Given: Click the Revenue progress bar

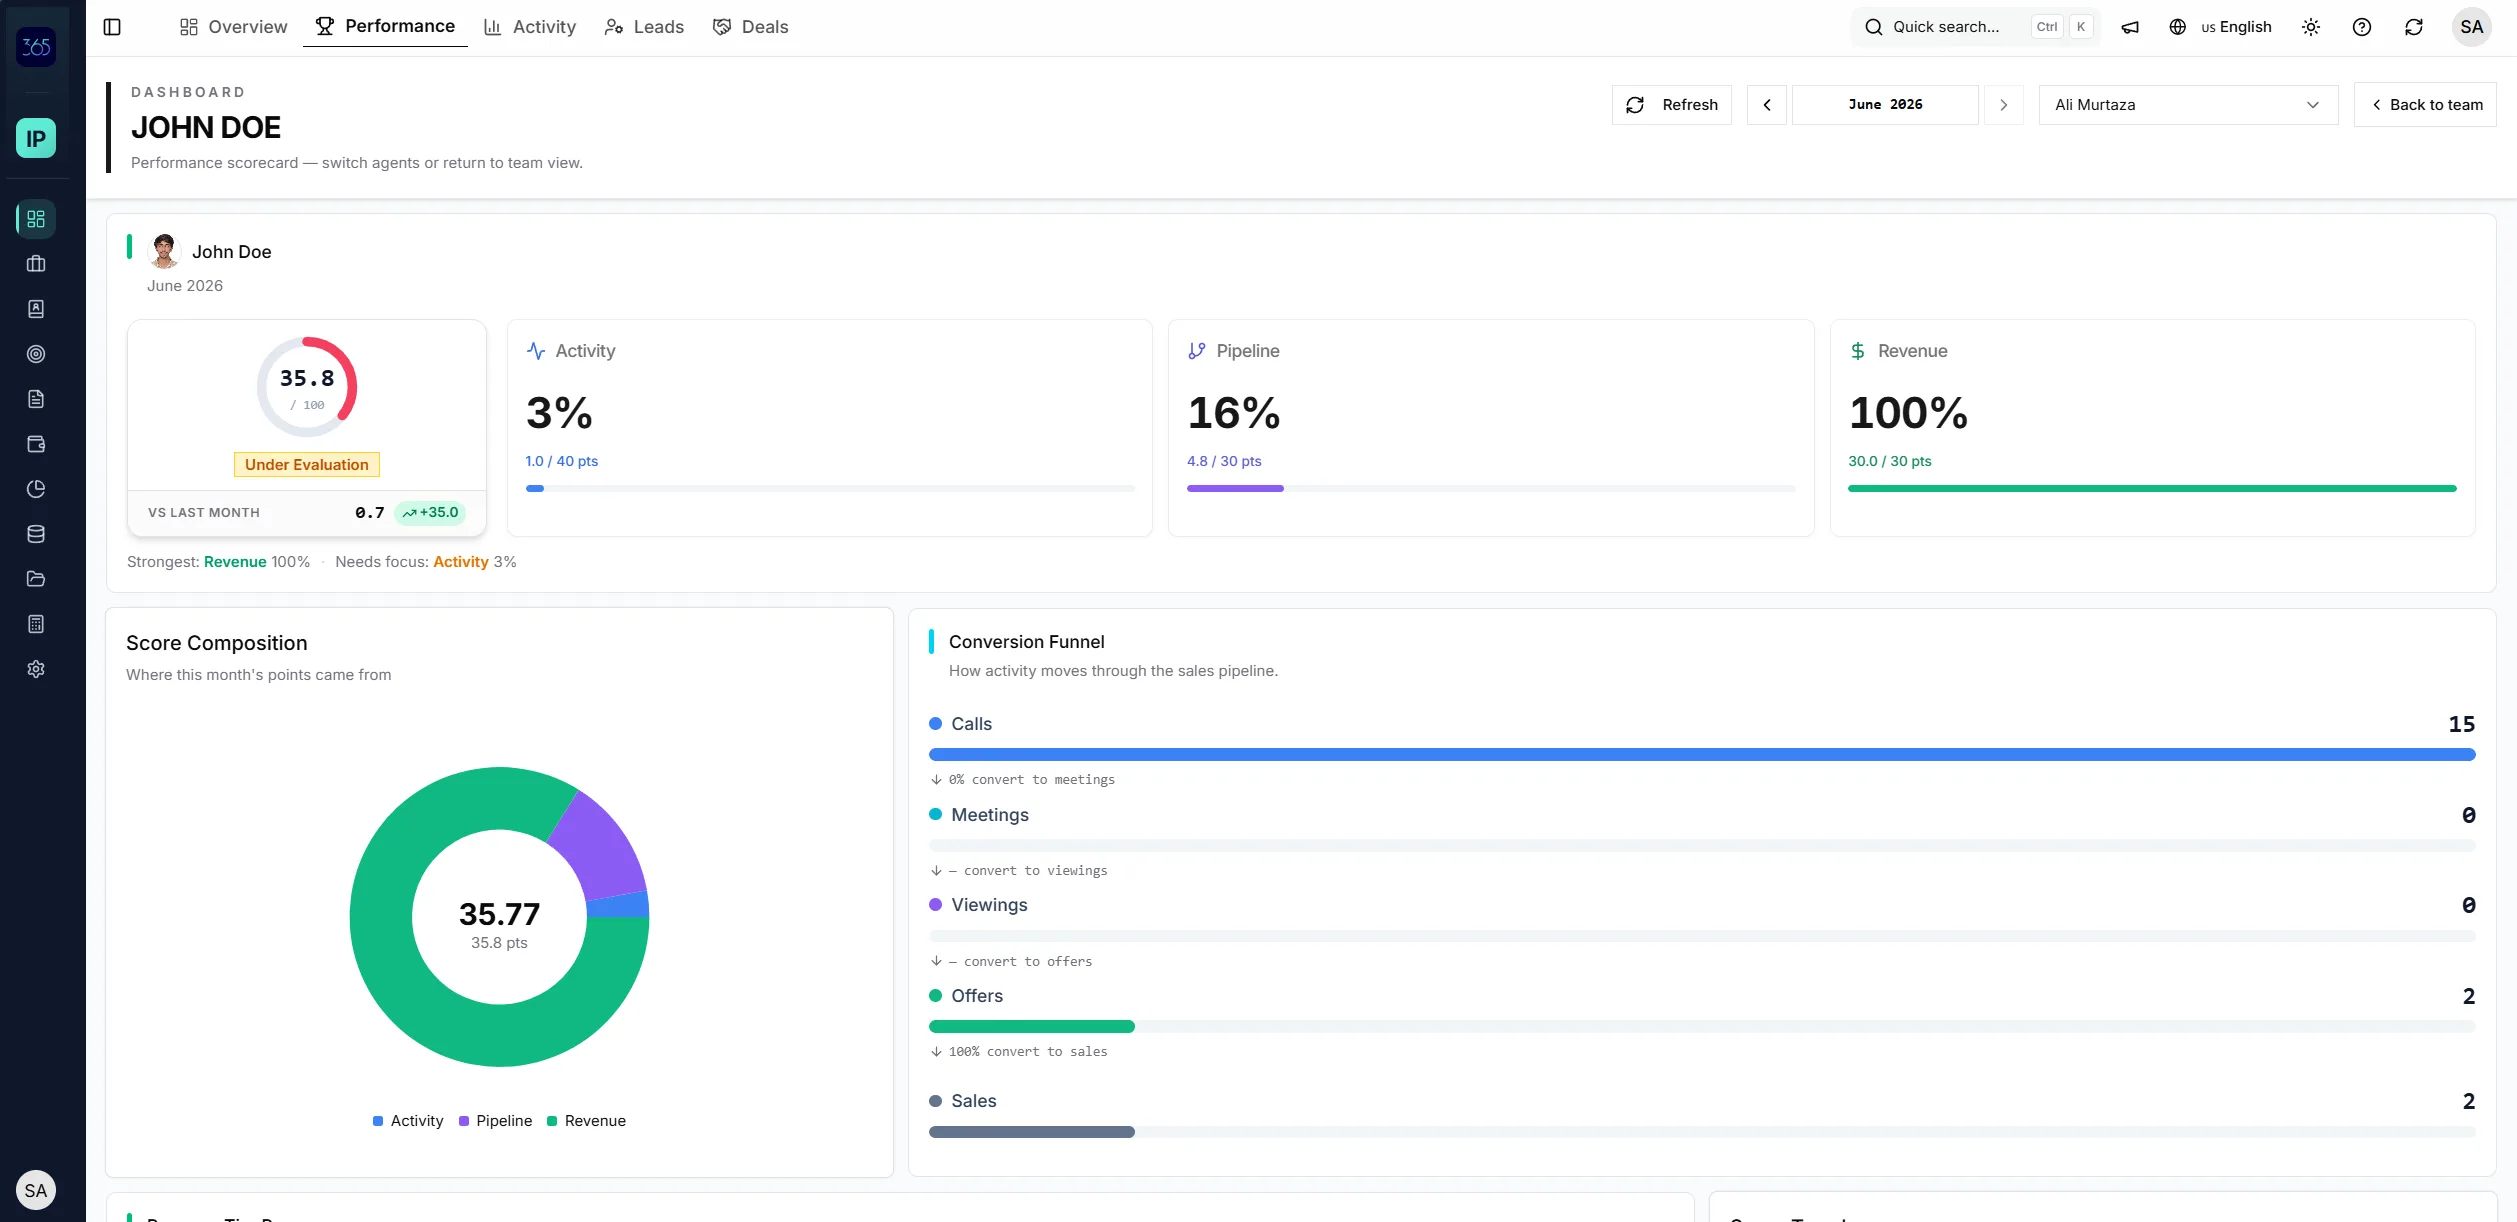Looking at the screenshot, I should tap(2152, 489).
